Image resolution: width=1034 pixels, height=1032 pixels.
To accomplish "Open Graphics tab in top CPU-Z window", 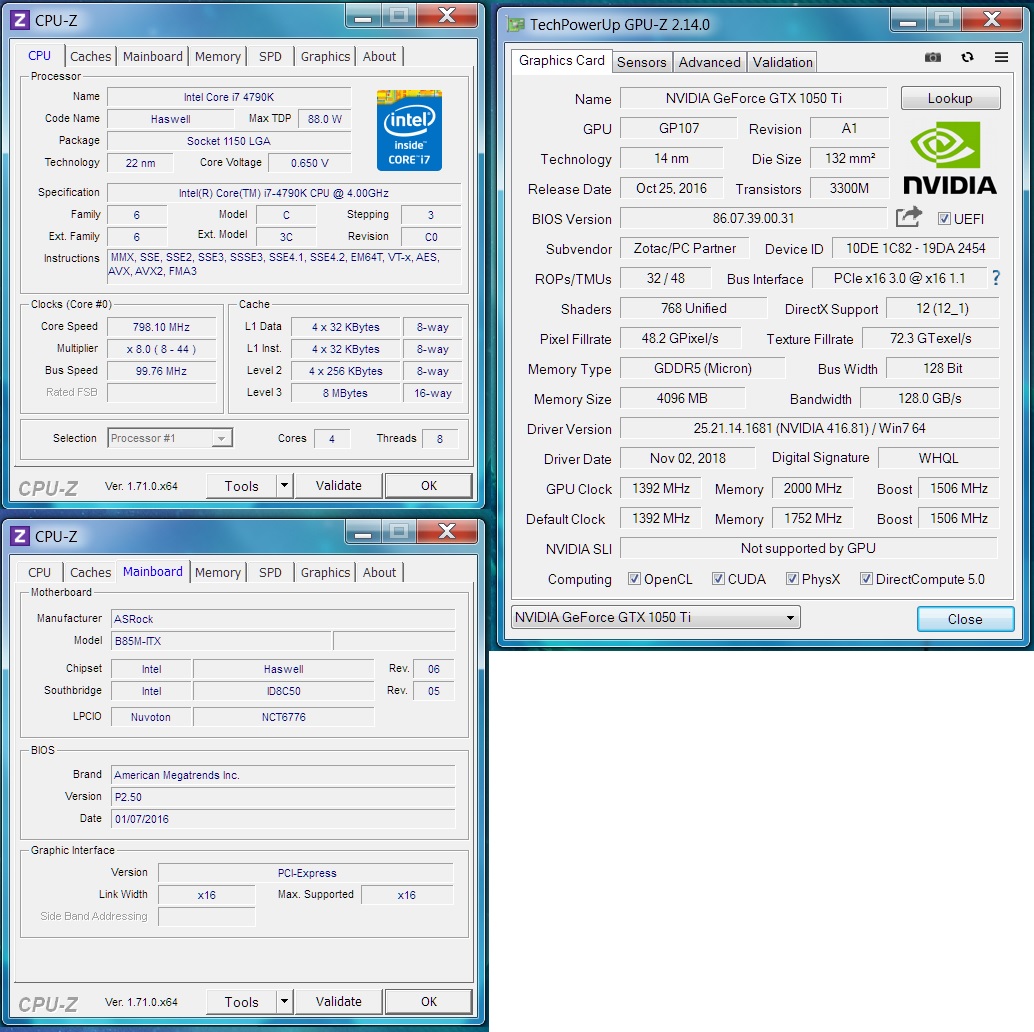I will point(325,57).
